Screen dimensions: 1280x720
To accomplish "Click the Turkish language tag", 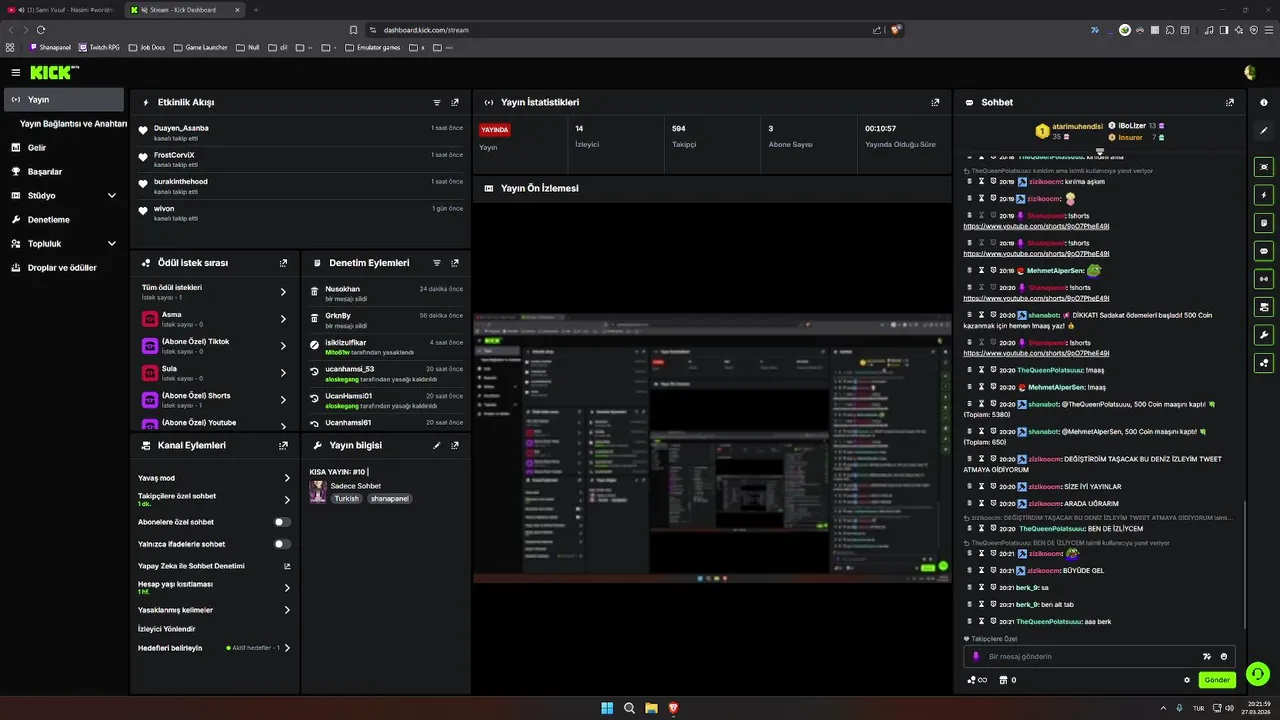I will click(346, 498).
